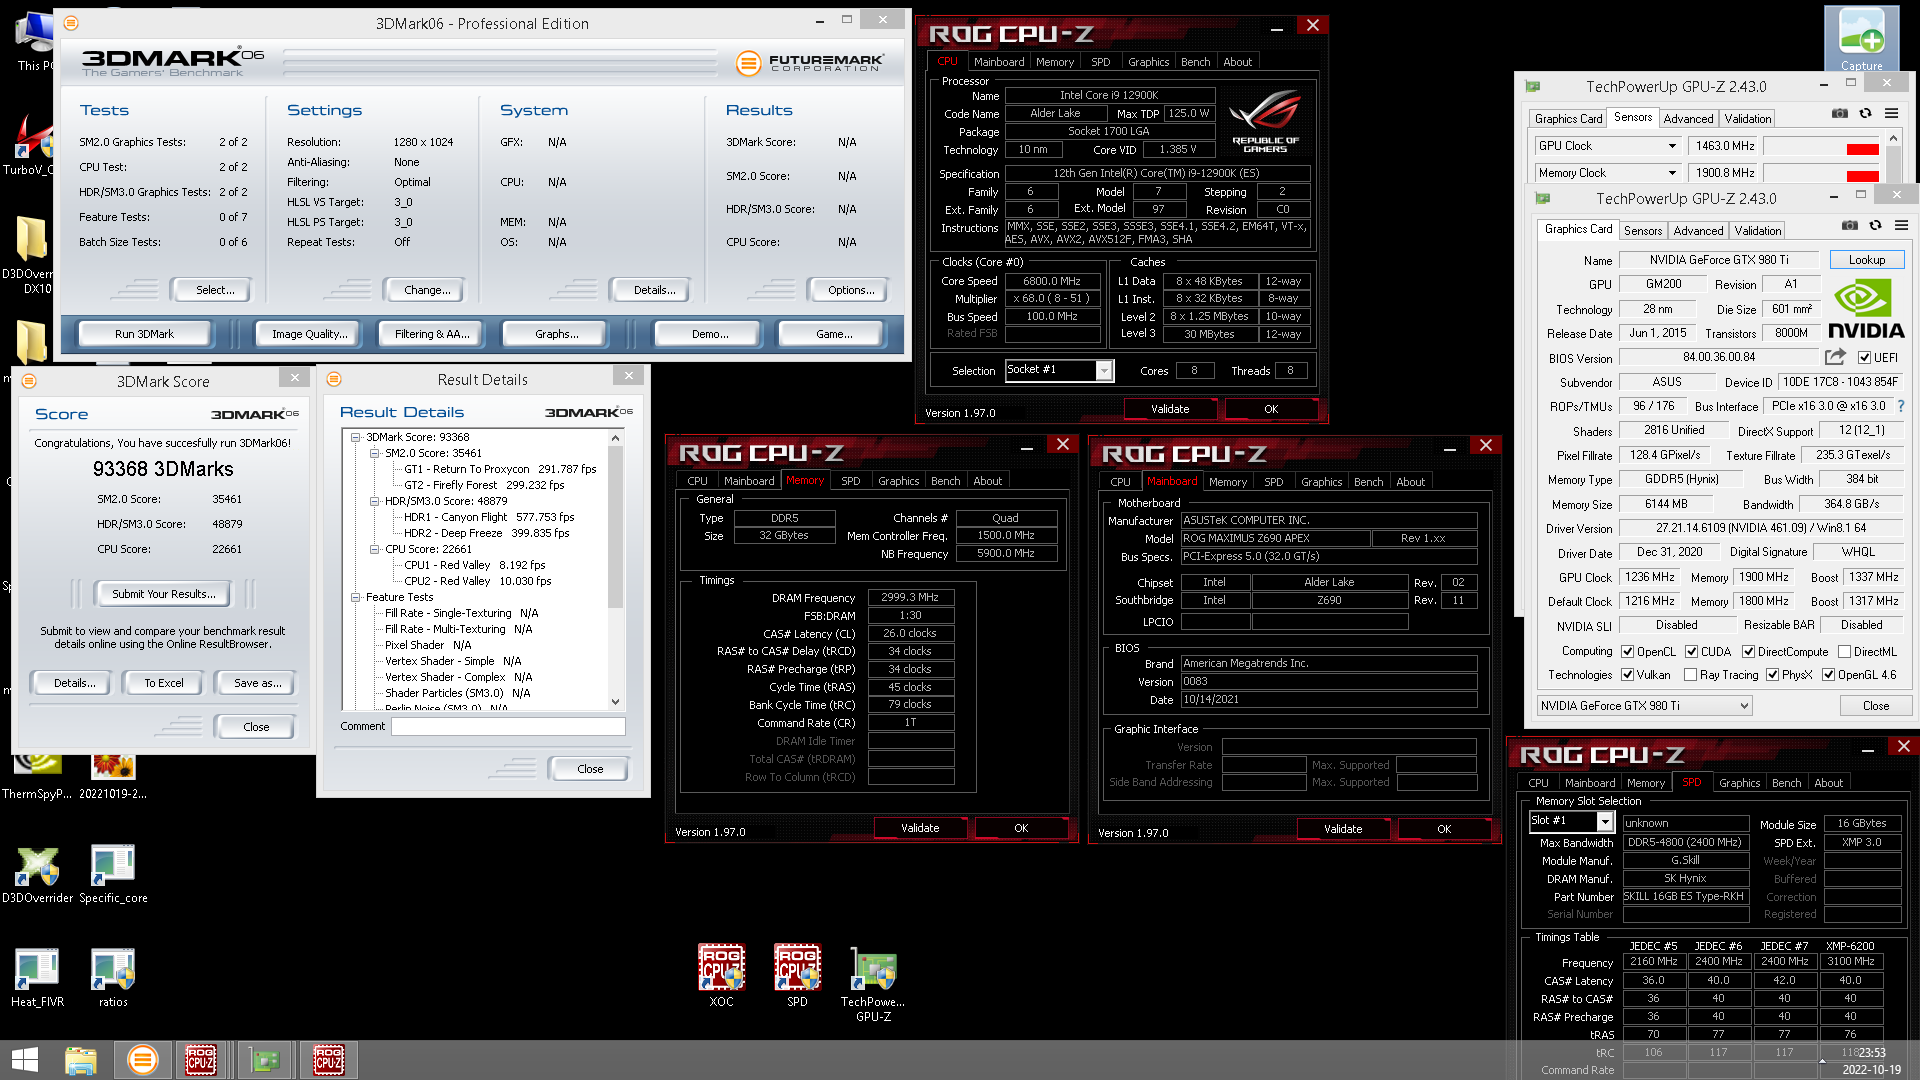The image size is (1920, 1080).
Task: Click the GPU-Z taskbar icon
Action: [x=265, y=1060]
